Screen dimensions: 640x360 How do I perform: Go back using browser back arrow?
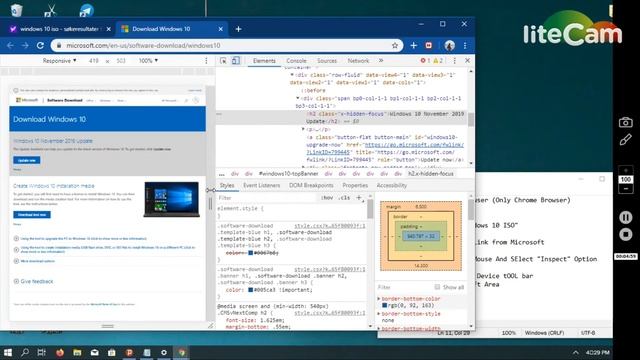(10, 45)
